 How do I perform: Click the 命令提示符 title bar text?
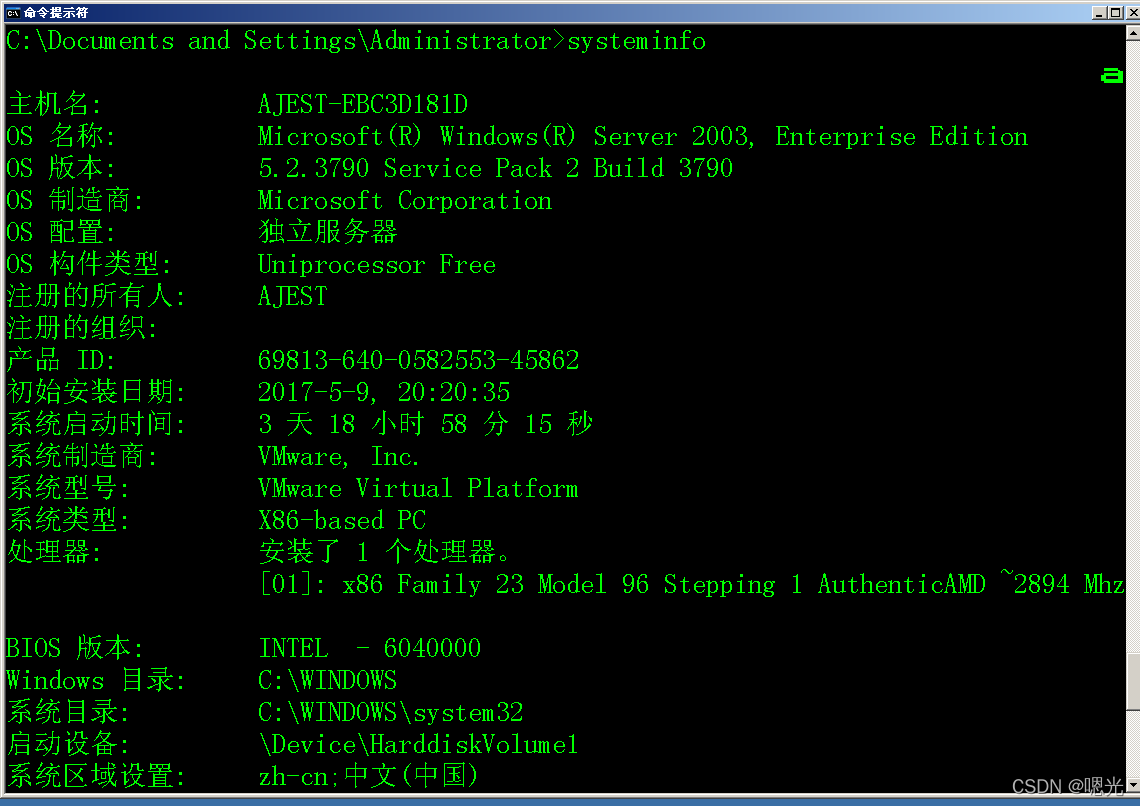(56, 12)
